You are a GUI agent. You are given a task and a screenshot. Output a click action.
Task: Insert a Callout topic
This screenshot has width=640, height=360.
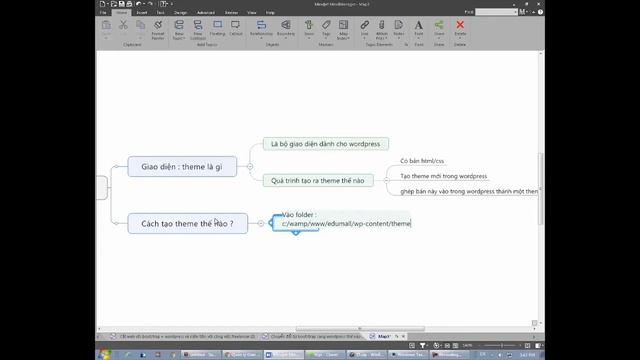click(x=236, y=28)
